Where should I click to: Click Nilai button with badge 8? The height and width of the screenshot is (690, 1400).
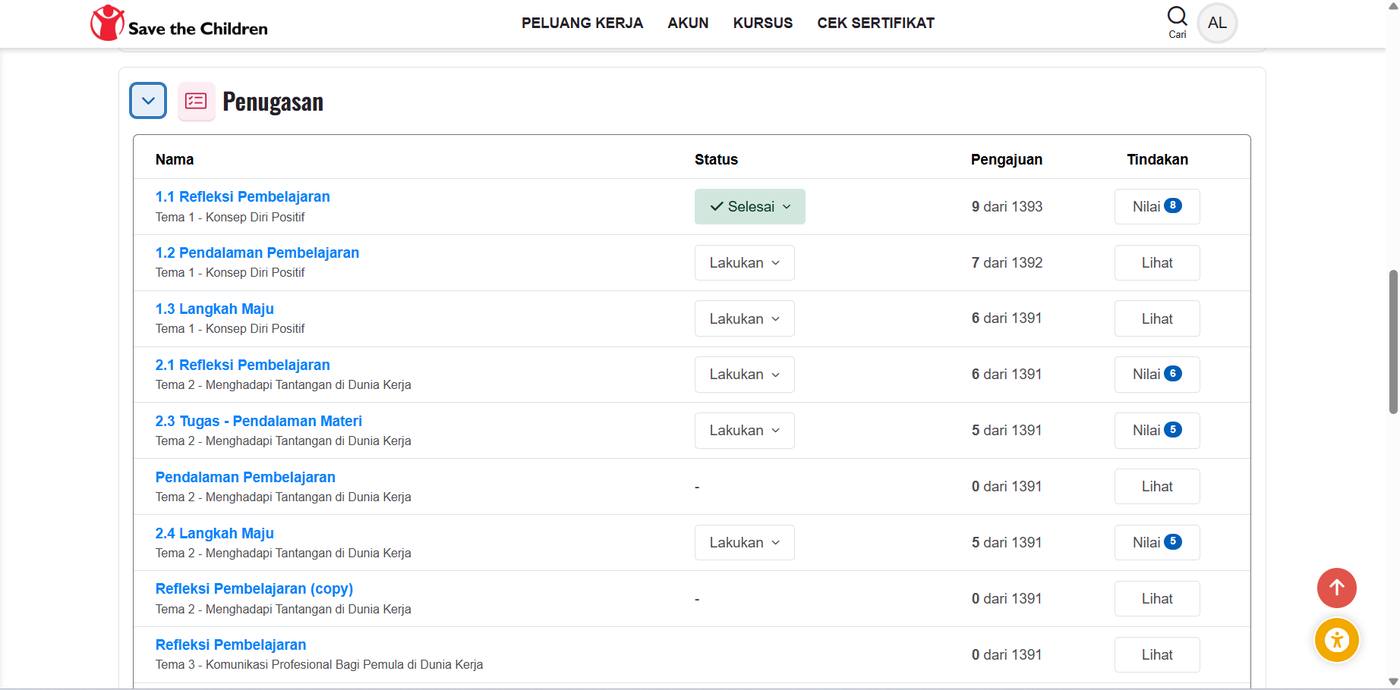click(1157, 207)
